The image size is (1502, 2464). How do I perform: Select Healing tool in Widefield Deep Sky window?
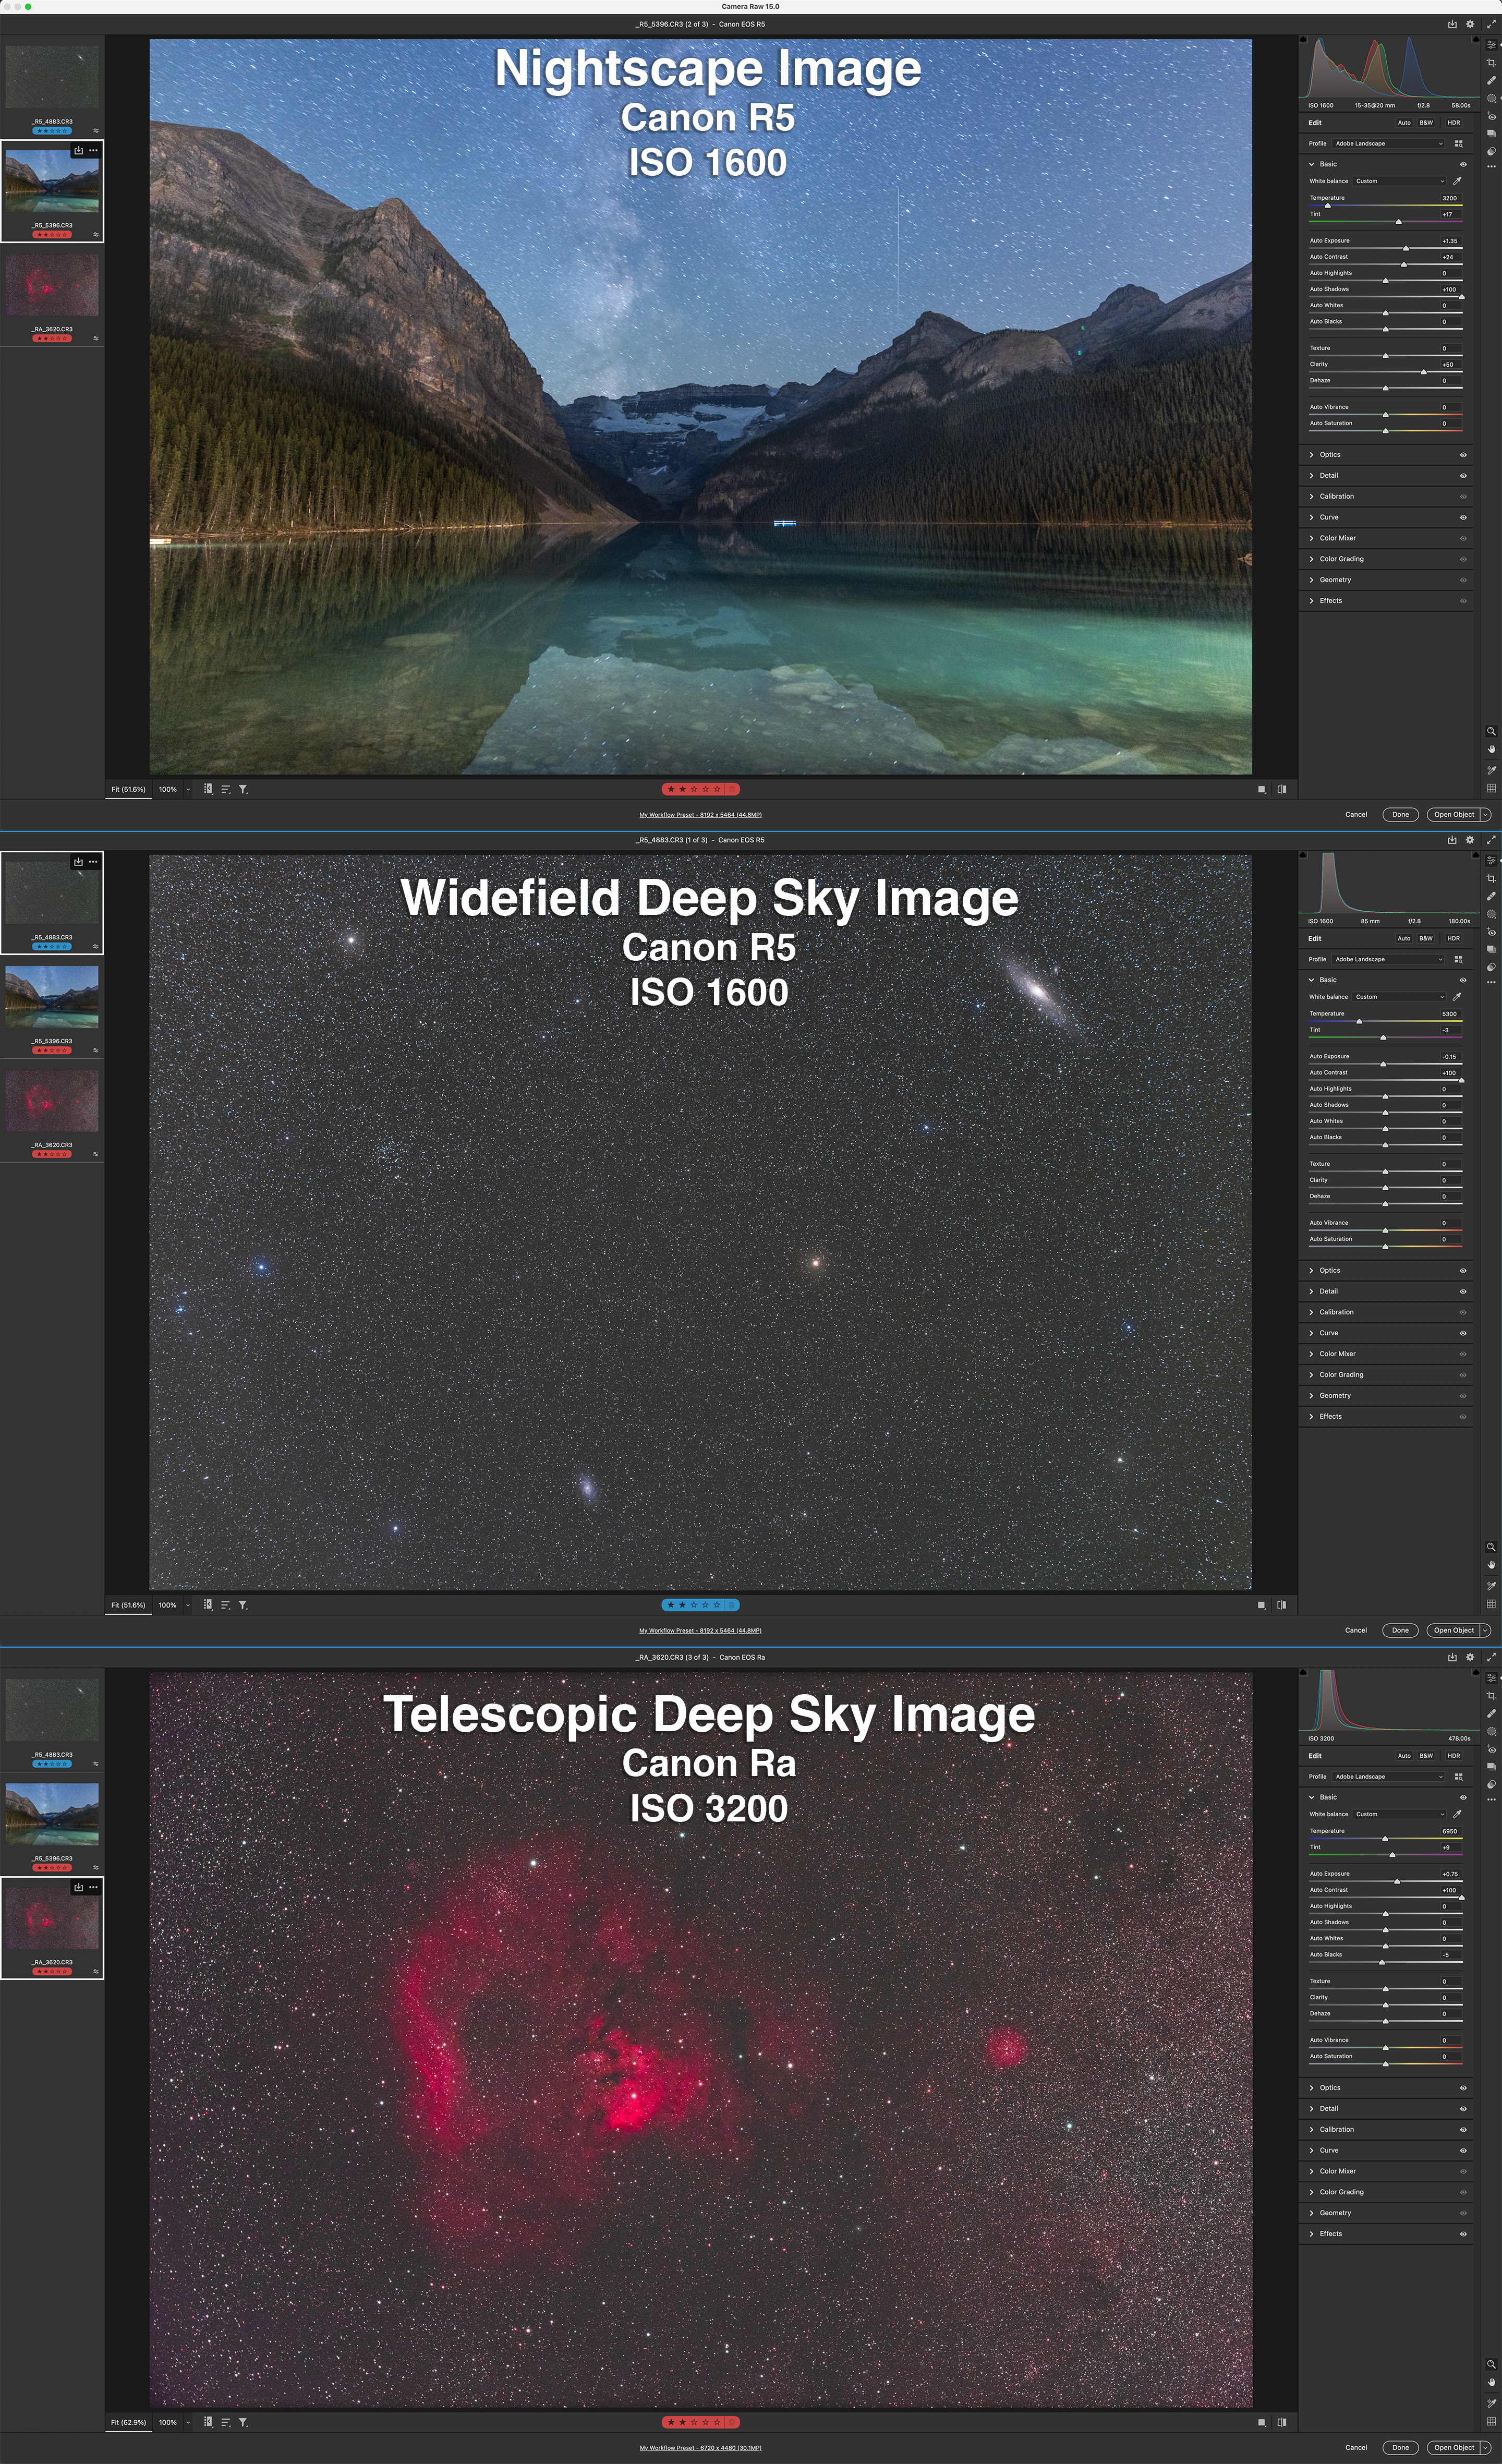coord(1491,896)
